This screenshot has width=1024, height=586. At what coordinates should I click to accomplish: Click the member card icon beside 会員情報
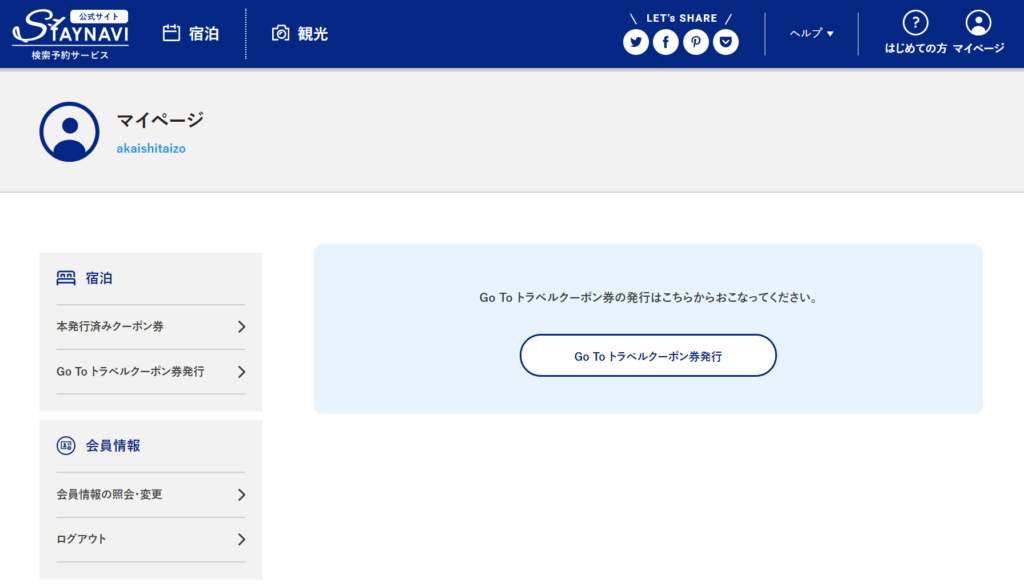pos(66,445)
